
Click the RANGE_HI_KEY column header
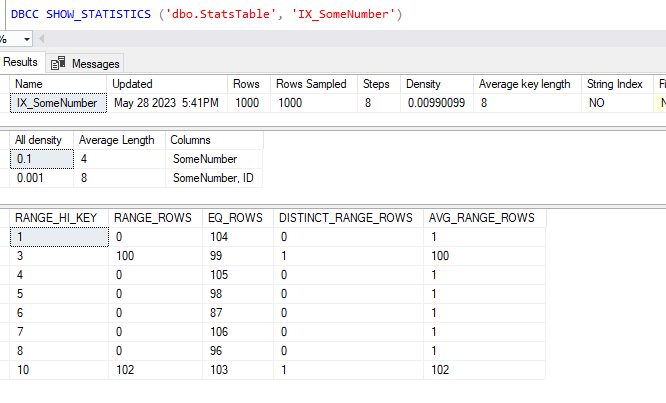coord(55,217)
